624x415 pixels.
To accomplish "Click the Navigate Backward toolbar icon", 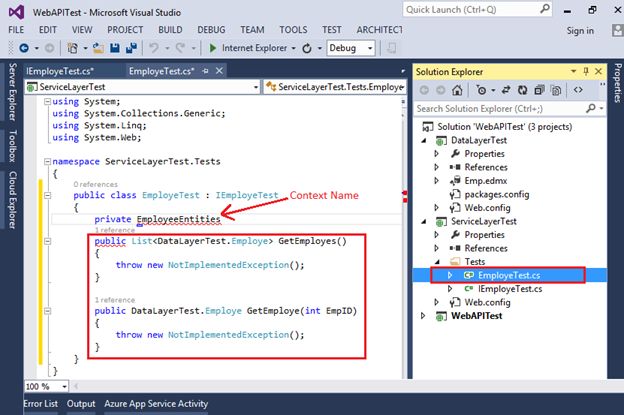I will coord(24,48).
